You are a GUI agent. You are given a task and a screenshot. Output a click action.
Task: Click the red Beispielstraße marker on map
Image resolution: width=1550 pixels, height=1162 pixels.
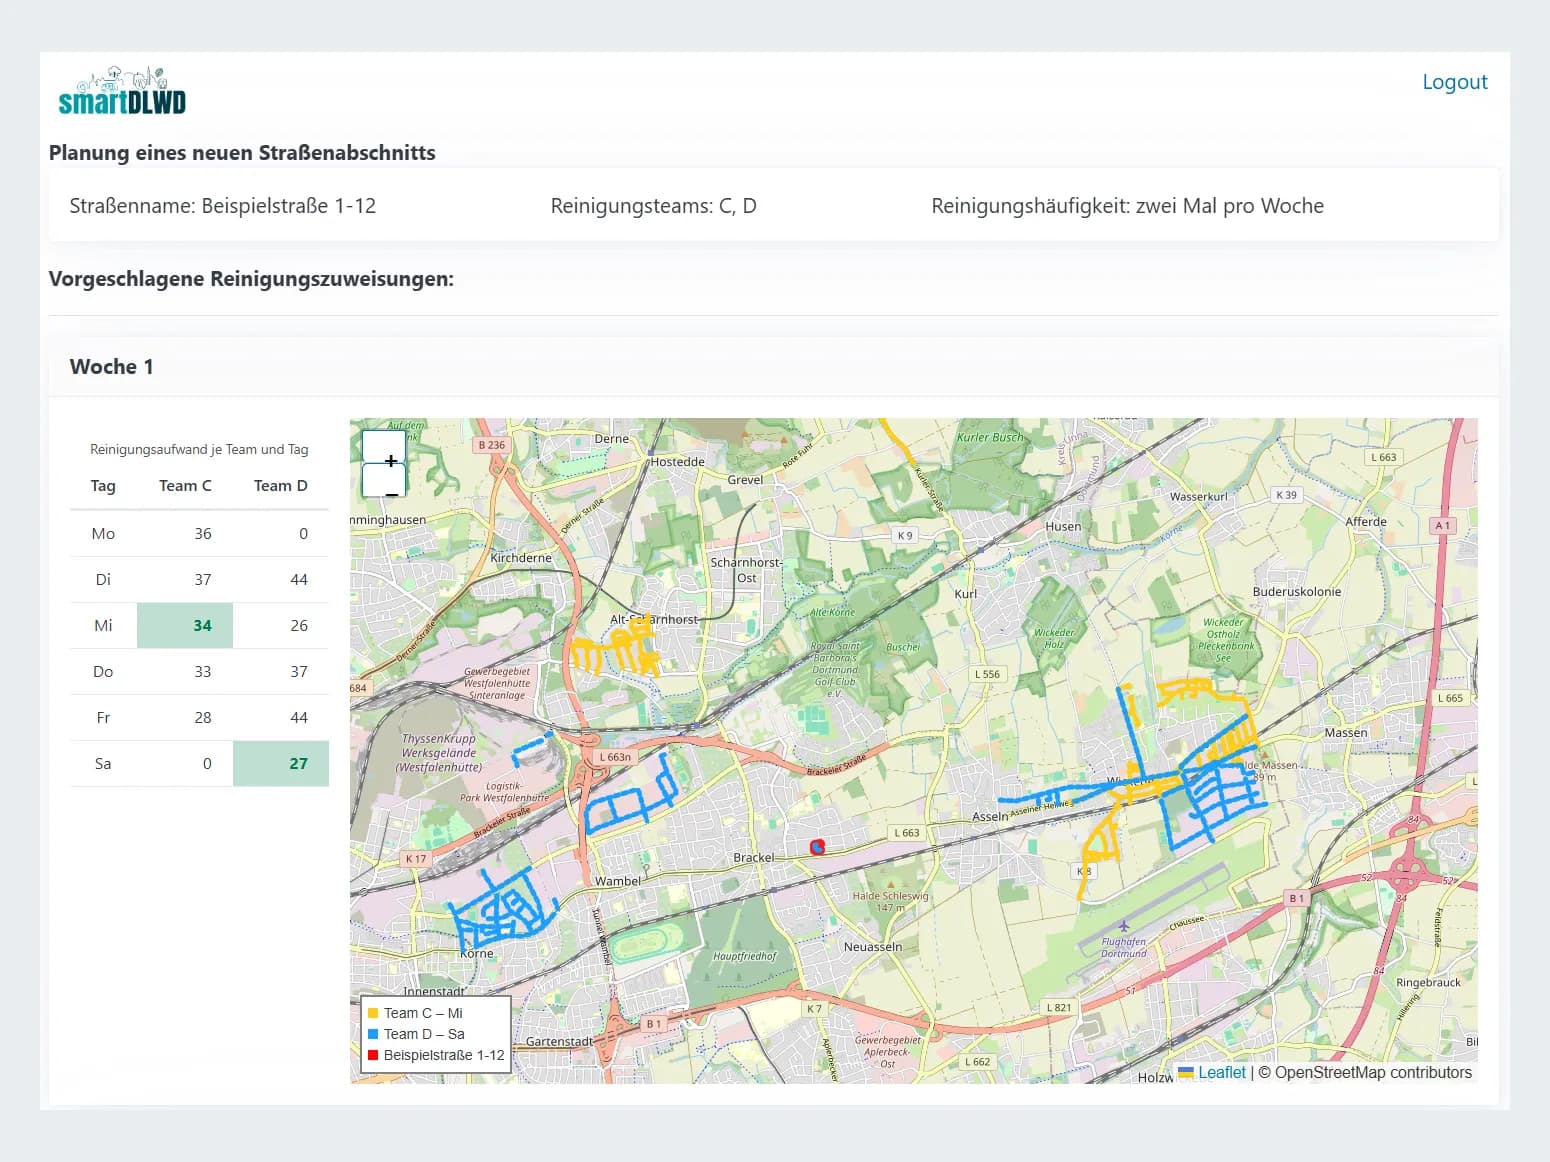(x=817, y=847)
